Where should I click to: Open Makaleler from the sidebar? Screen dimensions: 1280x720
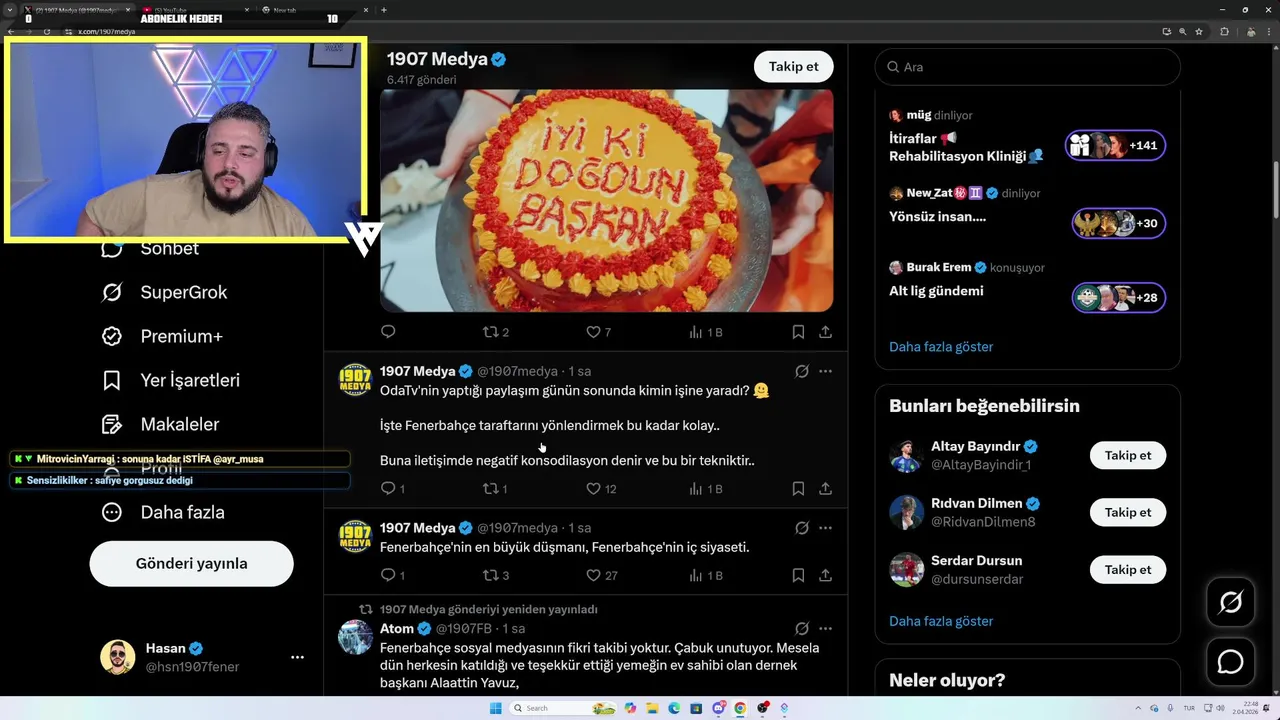[160, 424]
